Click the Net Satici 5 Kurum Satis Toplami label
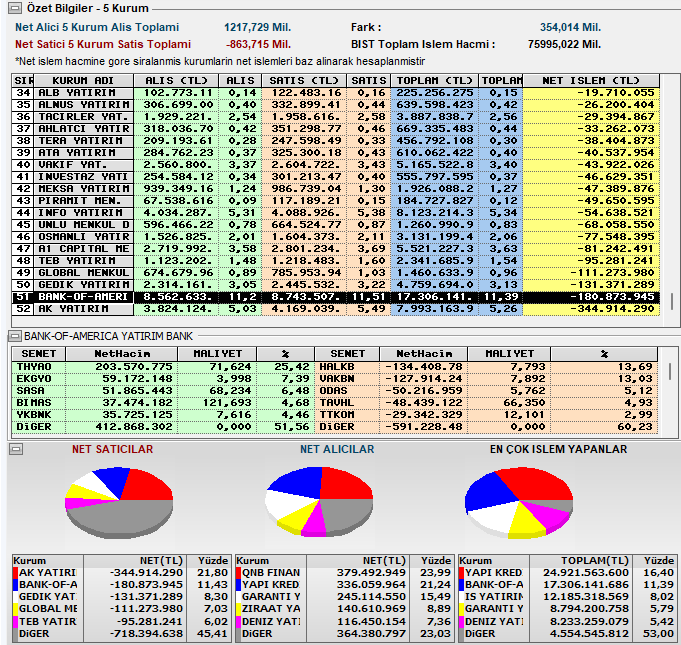This screenshot has width=681, height=645. coord(103,44)
